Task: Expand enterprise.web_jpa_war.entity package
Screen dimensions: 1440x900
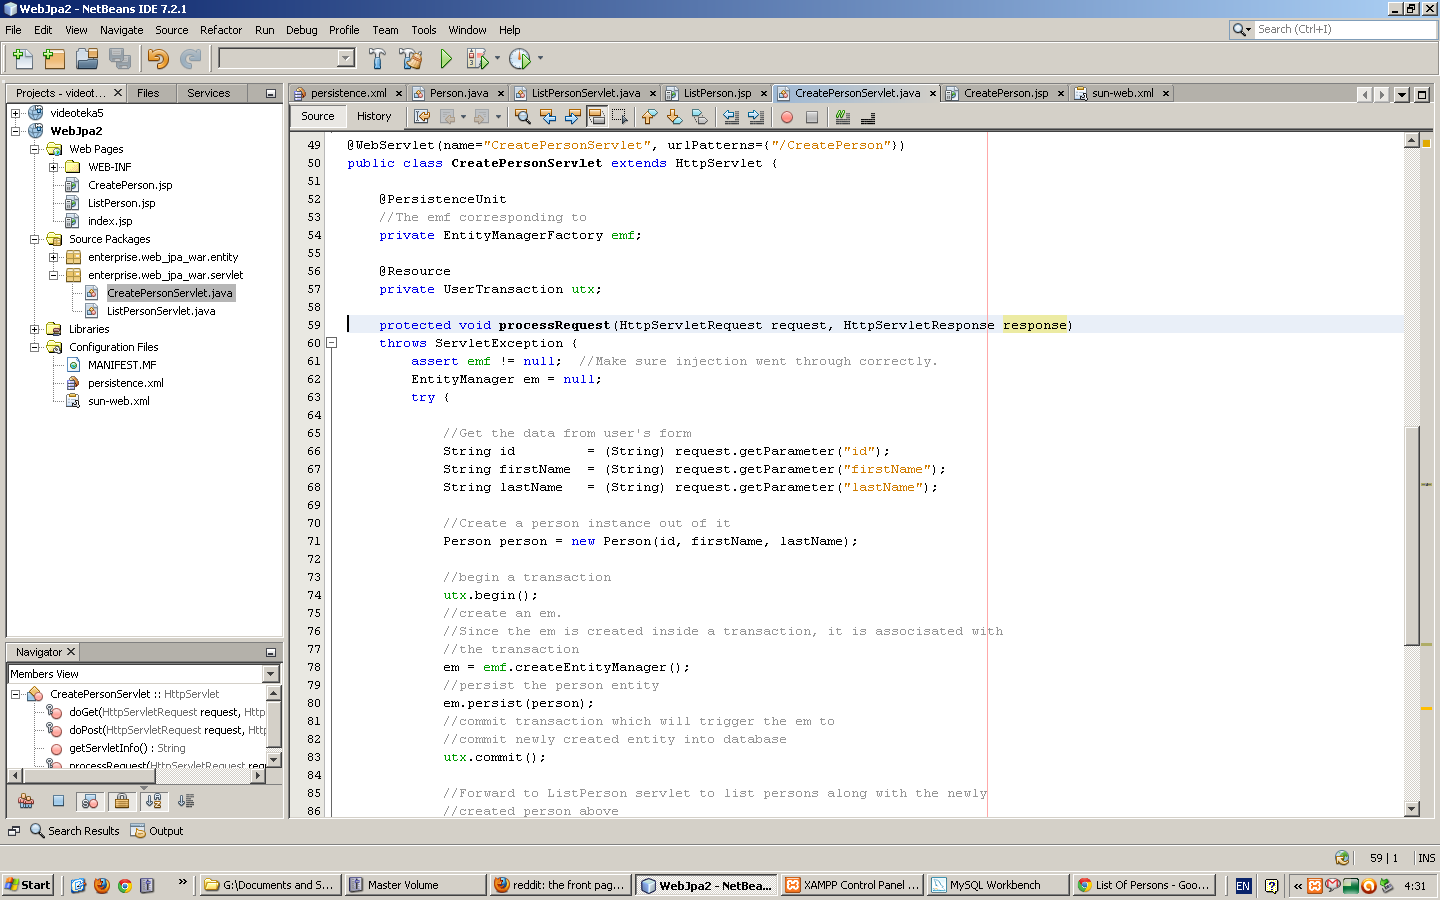Action: (54, 257)
